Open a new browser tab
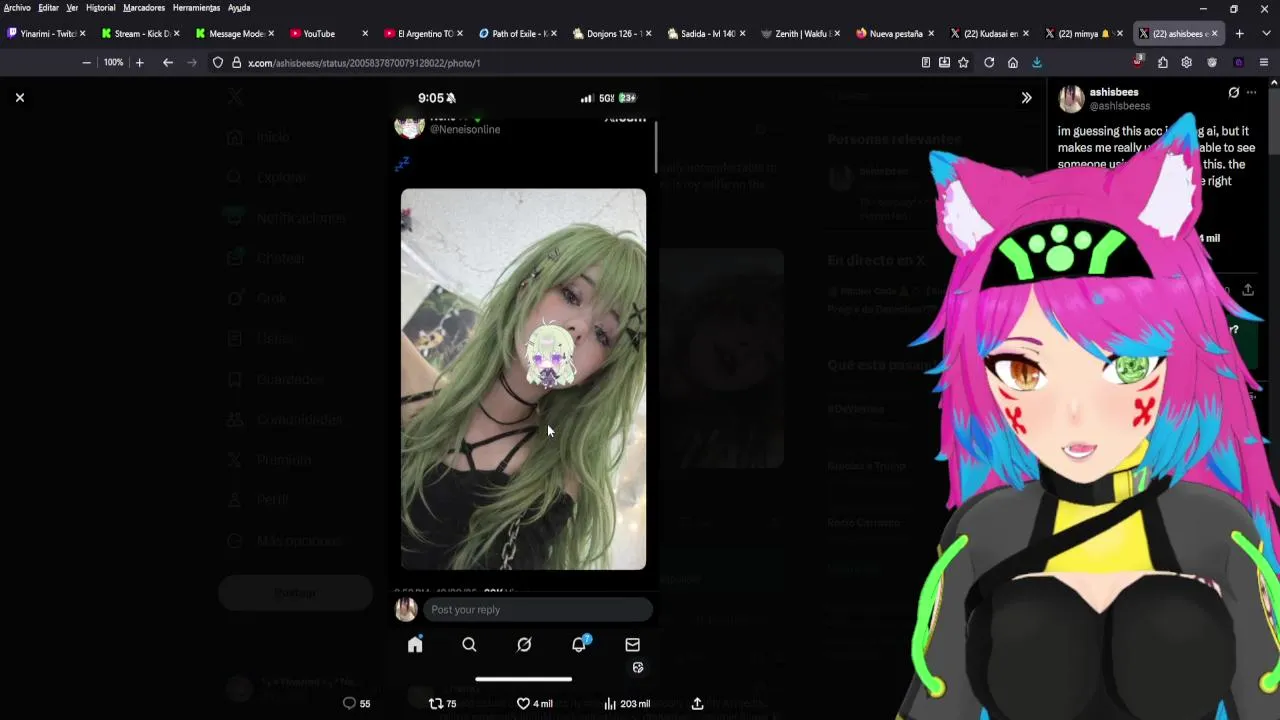Viewport: 1280px width, 720px height. pos(1239,33)
